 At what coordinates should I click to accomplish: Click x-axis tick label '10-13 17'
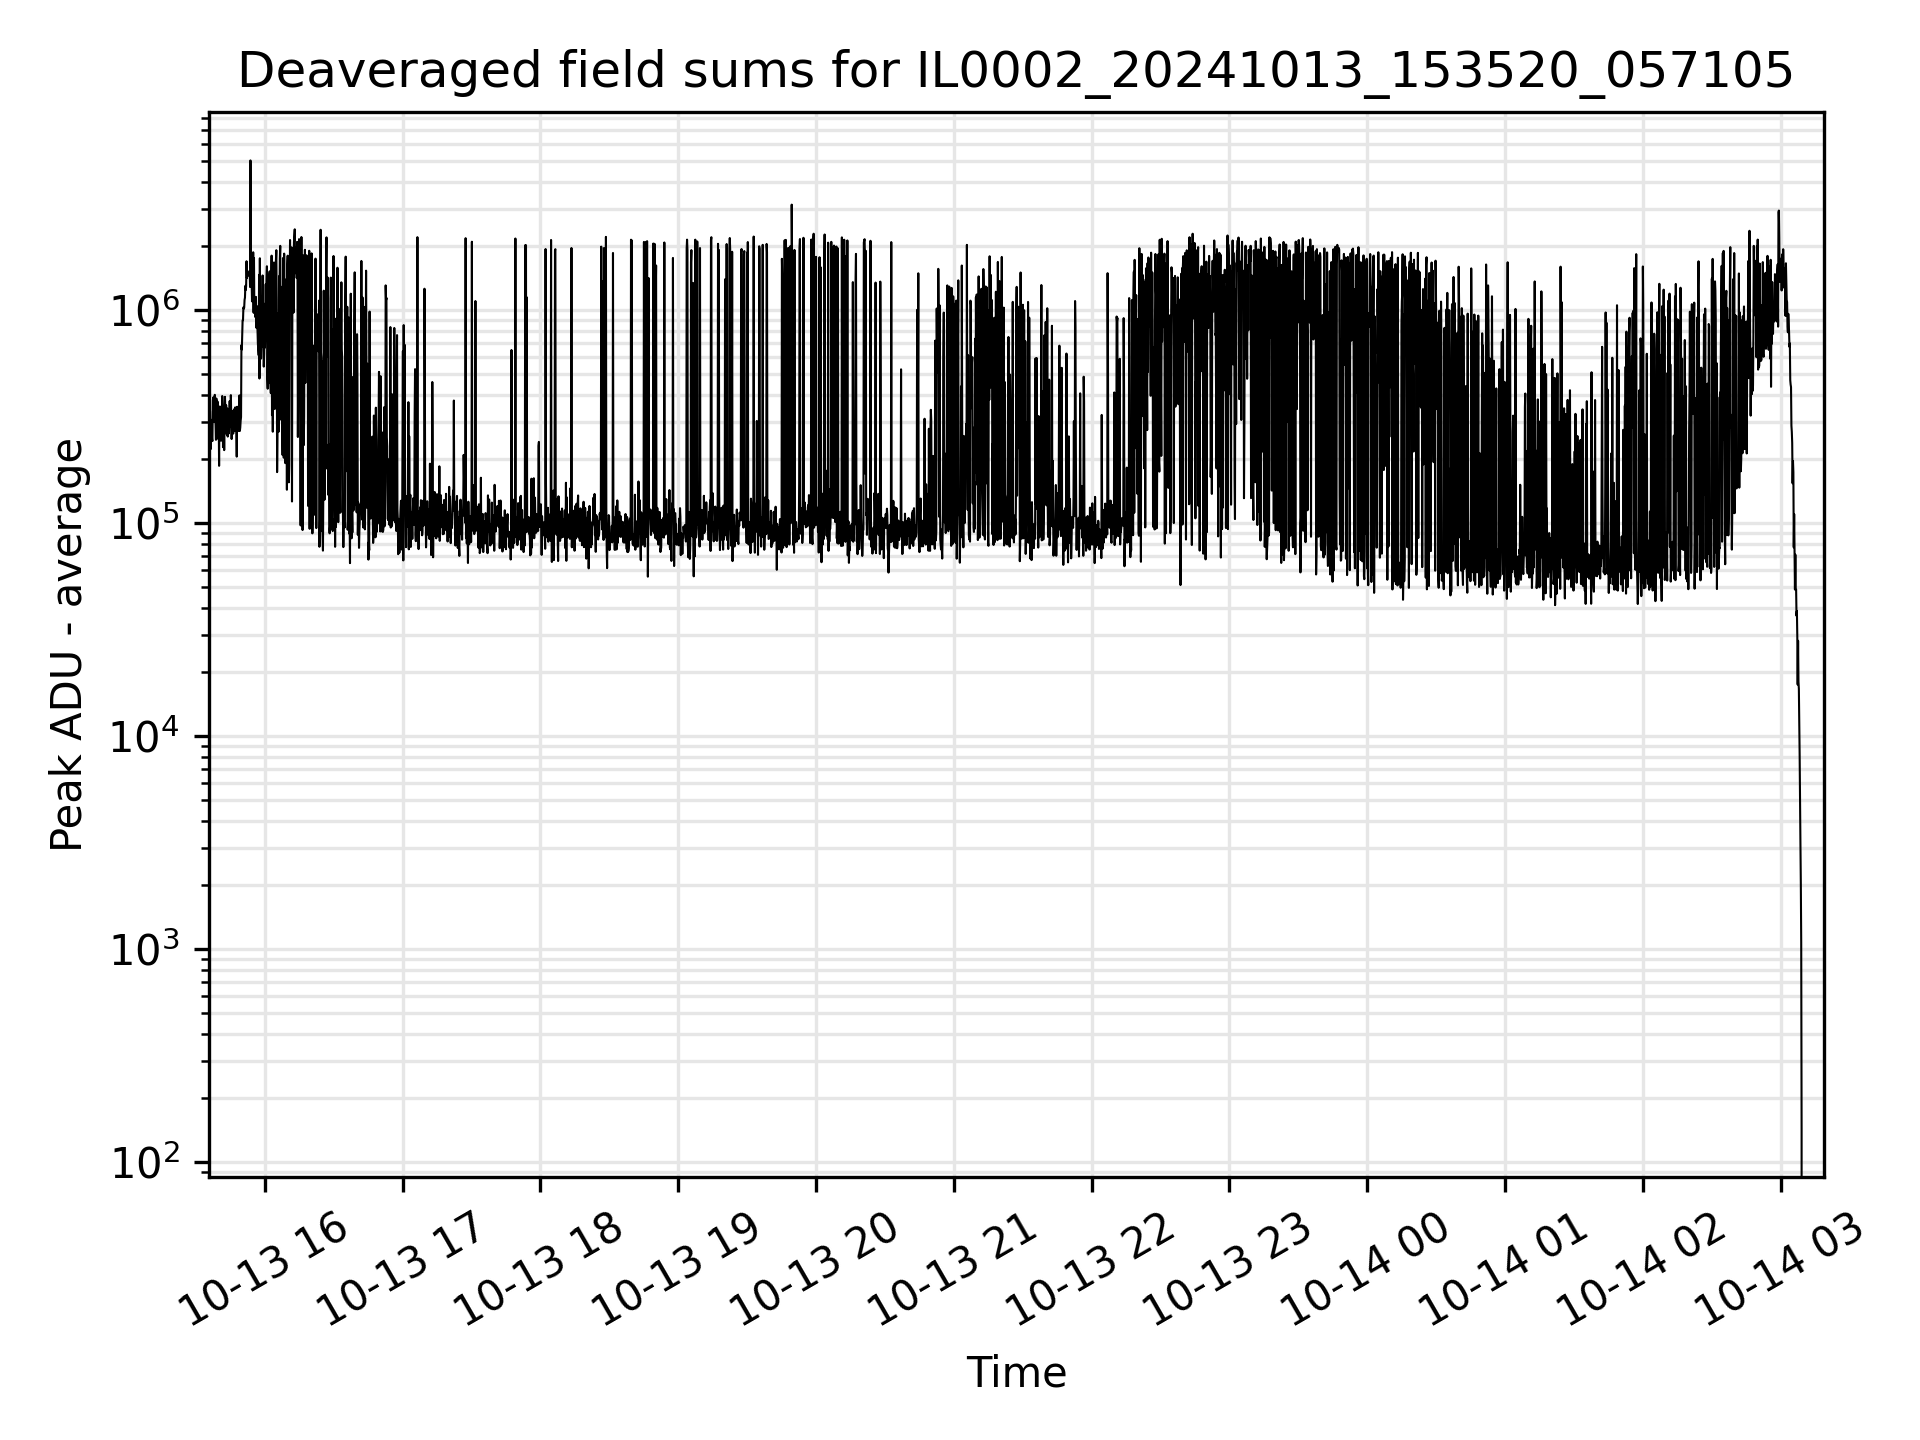point(401,1270)
